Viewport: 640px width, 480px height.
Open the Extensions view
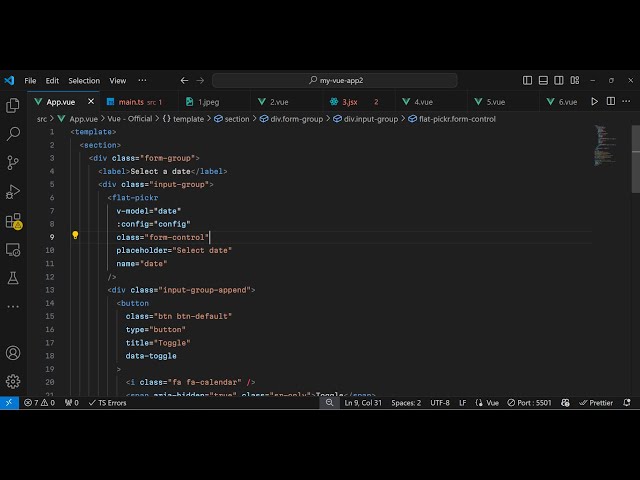[13, 221]
